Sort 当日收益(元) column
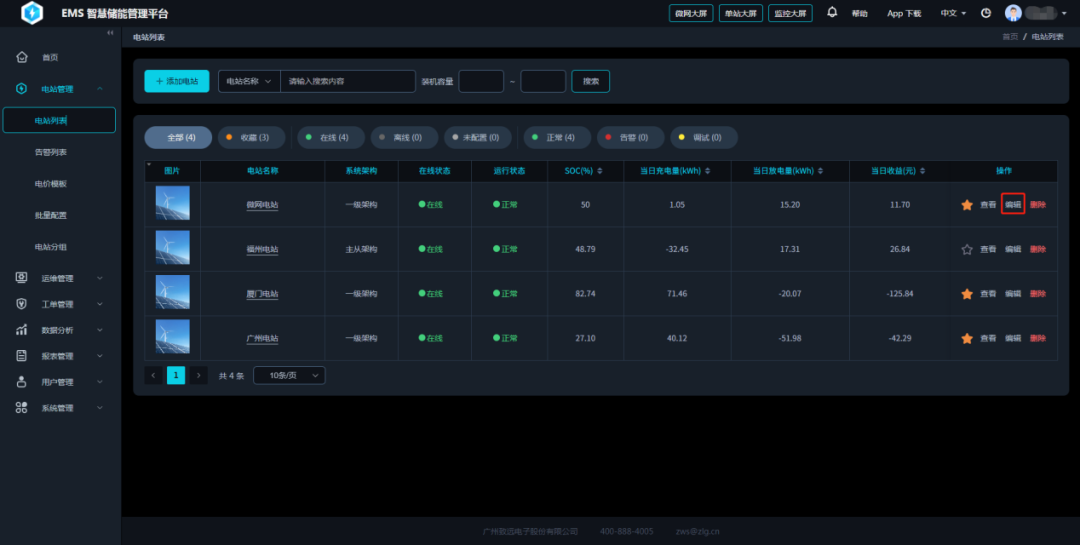Screen dimensions: 1080x545 point(922,171)
